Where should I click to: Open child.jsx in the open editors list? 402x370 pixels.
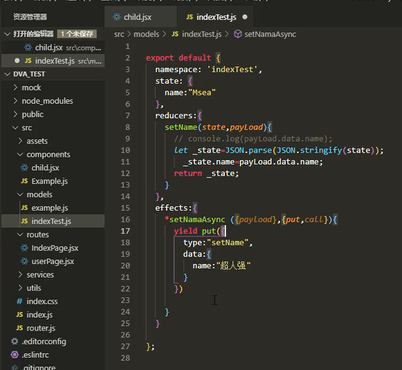tap(53, 48)
